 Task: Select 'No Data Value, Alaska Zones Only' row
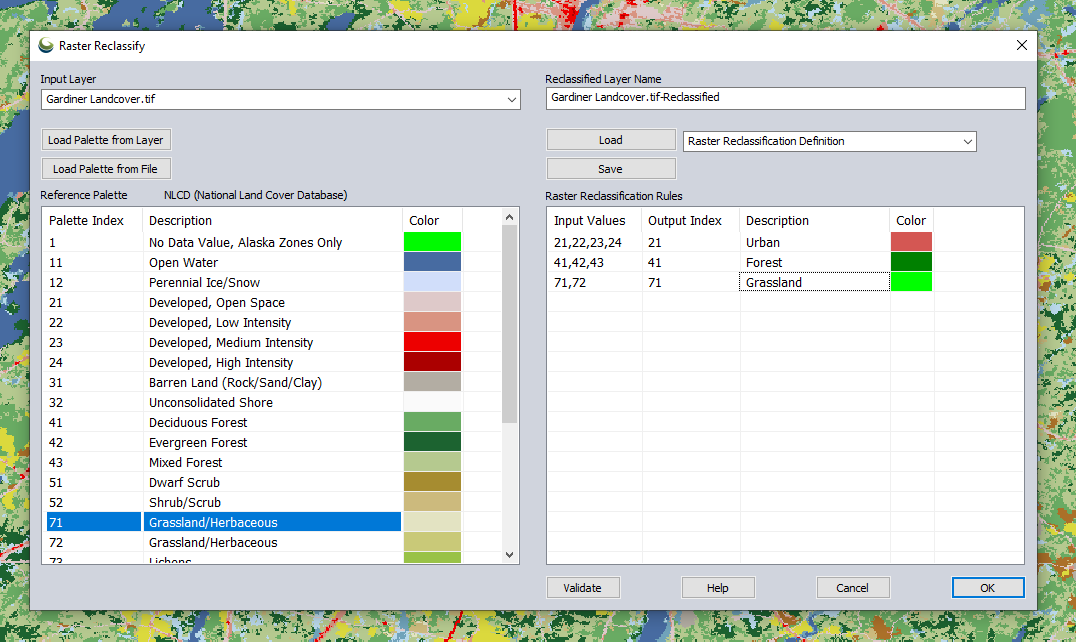click(x=254, y=242)
